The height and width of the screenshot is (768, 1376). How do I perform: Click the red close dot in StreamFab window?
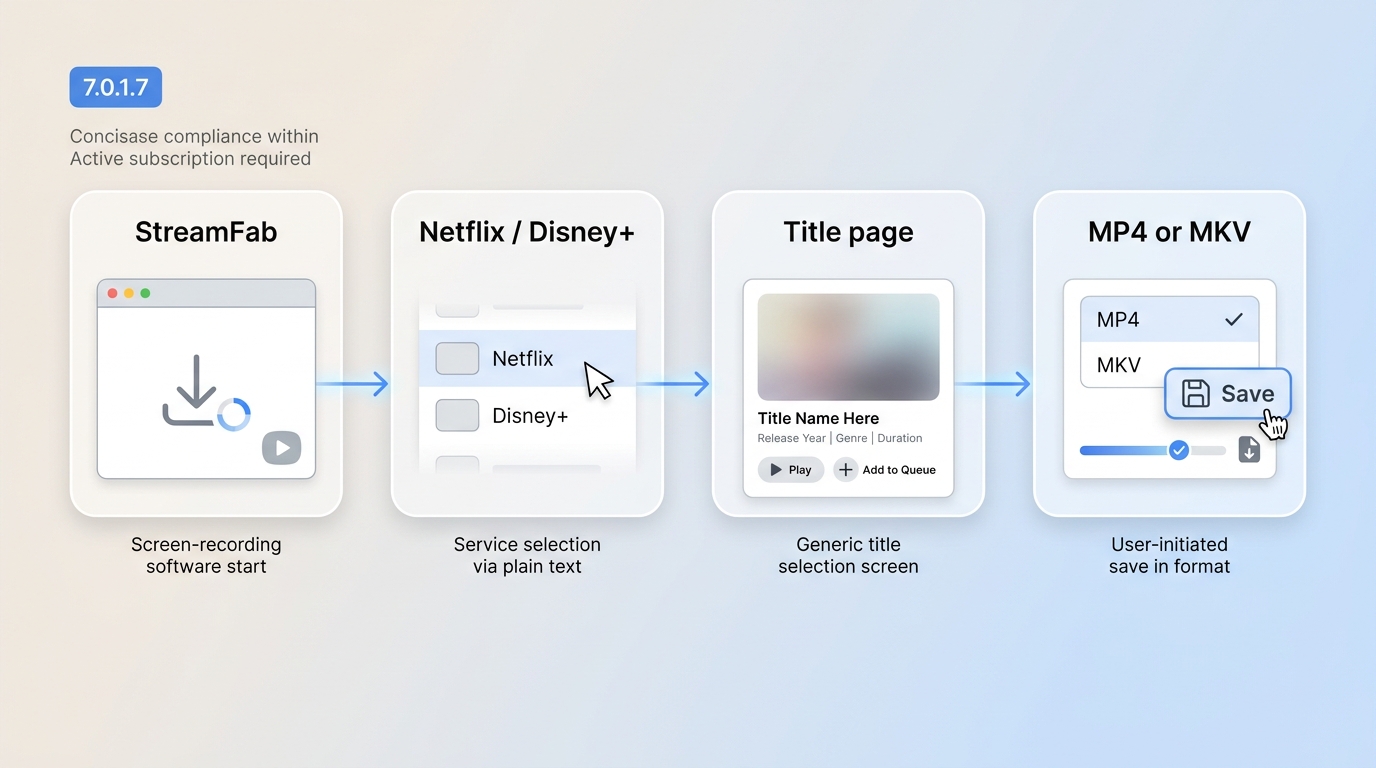pyautogui.click(x=112, y=293)
